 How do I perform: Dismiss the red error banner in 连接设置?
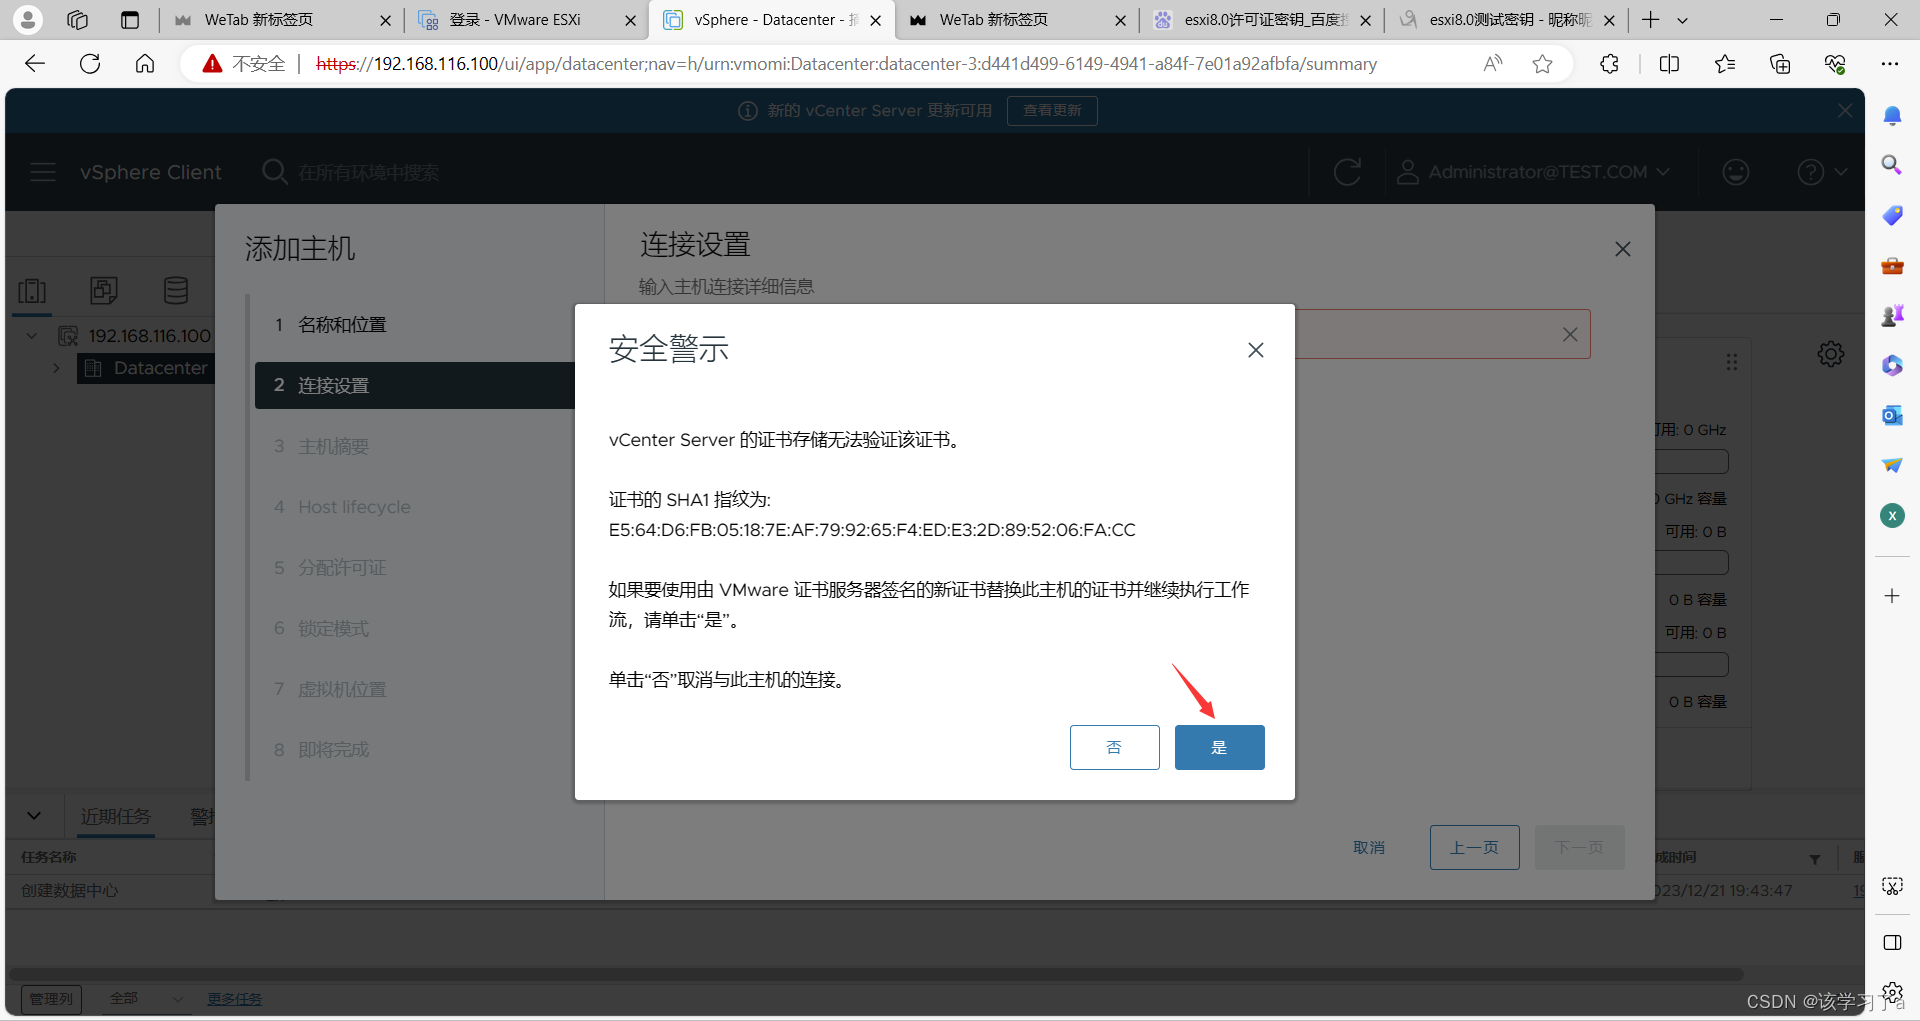1570,335
